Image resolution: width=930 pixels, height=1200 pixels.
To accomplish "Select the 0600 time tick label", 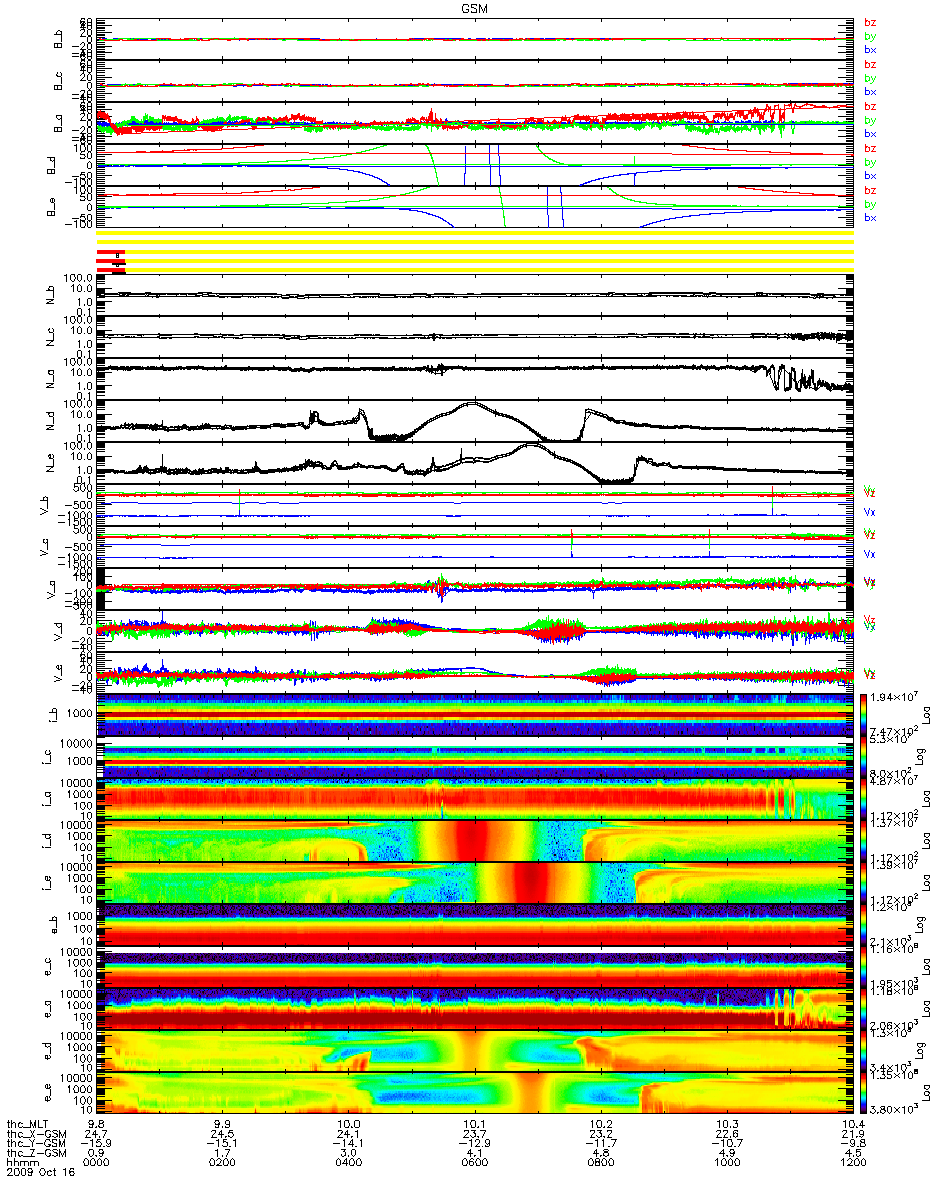I will 475,1163.
